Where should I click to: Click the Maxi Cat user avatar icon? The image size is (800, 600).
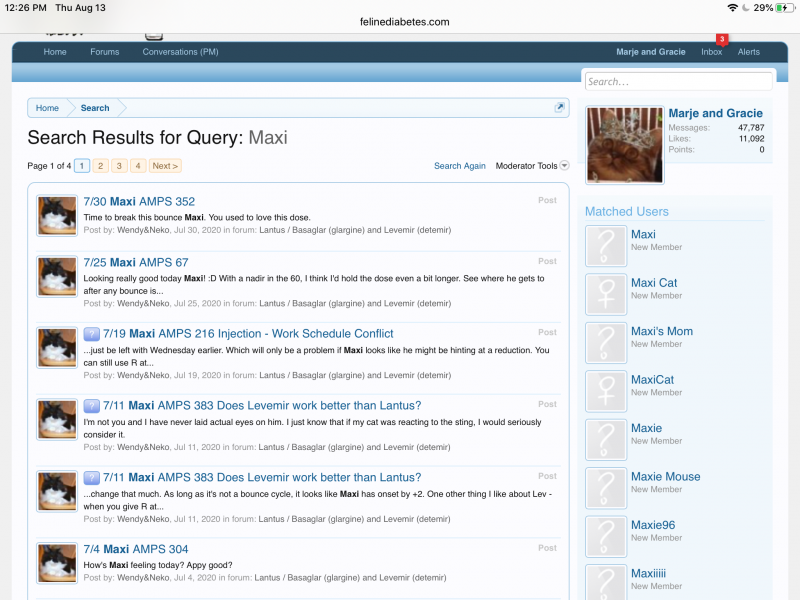(x=606, y=295)
